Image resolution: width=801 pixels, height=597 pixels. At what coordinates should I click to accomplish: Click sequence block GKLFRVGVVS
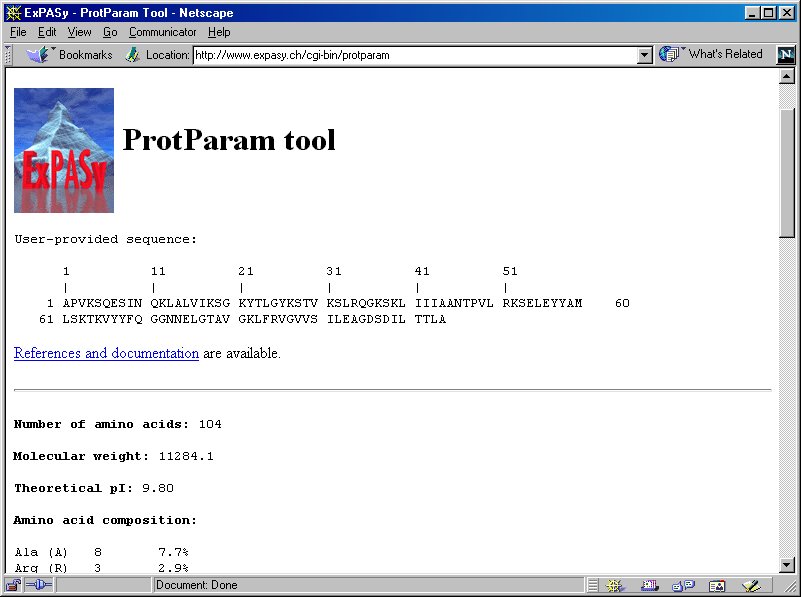[x=278, y=319]
